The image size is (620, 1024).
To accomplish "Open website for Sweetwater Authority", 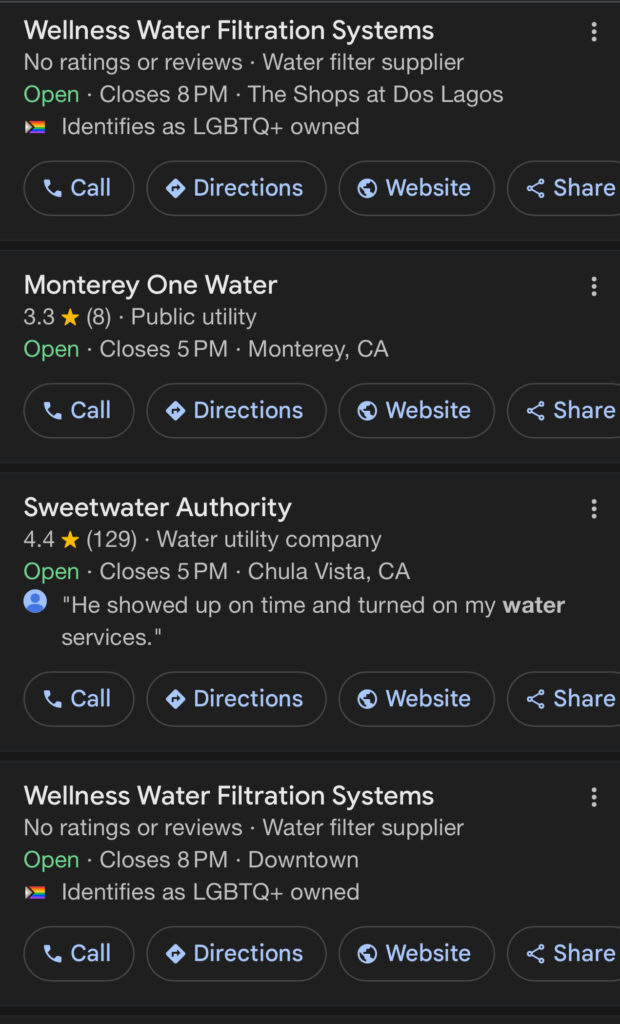I will (x=415, y=699).
